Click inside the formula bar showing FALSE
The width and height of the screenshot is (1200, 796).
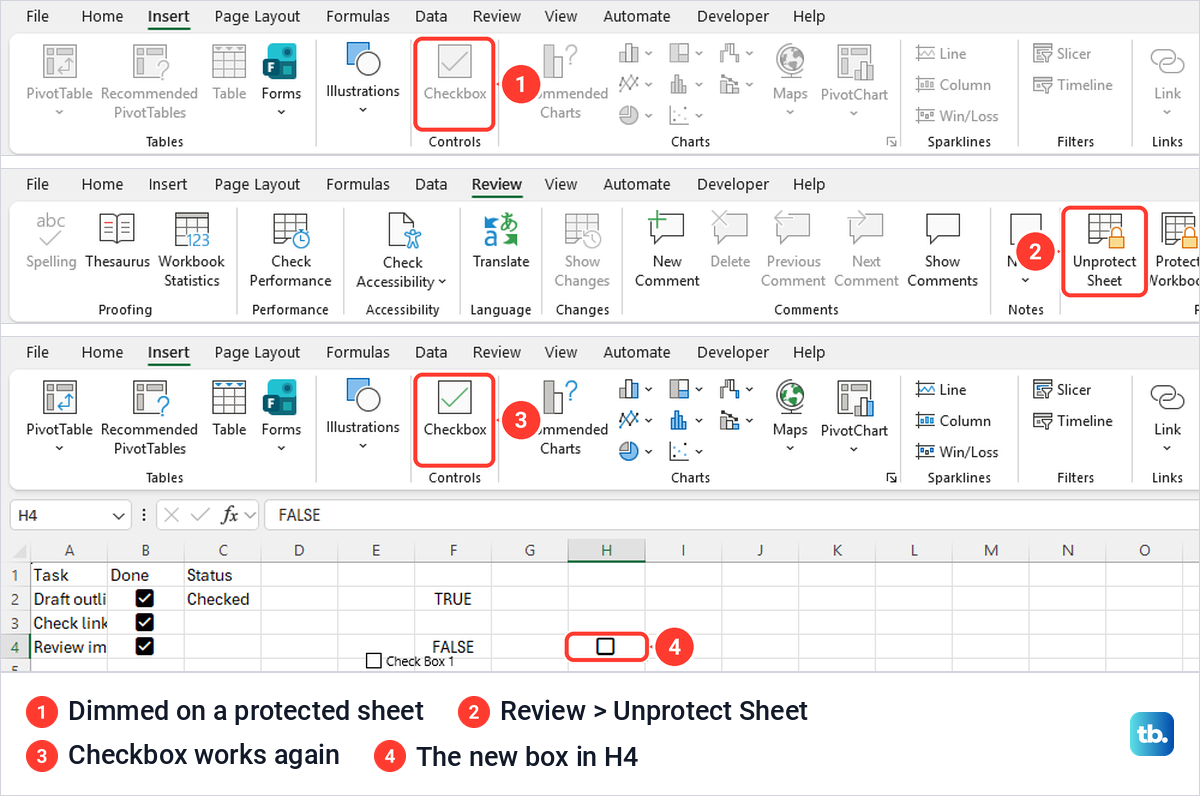730,515
